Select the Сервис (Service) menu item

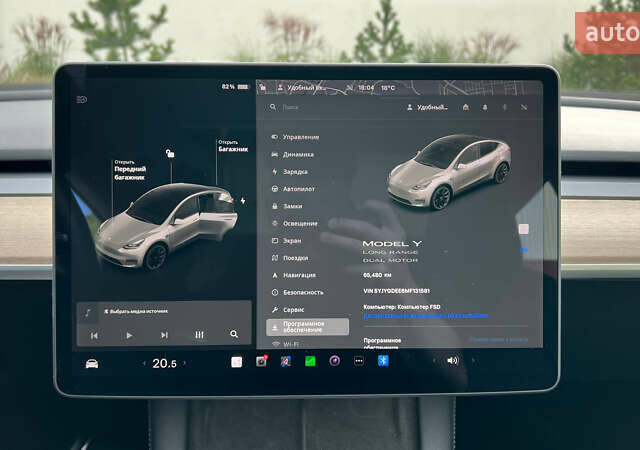(x=288, y=310)
